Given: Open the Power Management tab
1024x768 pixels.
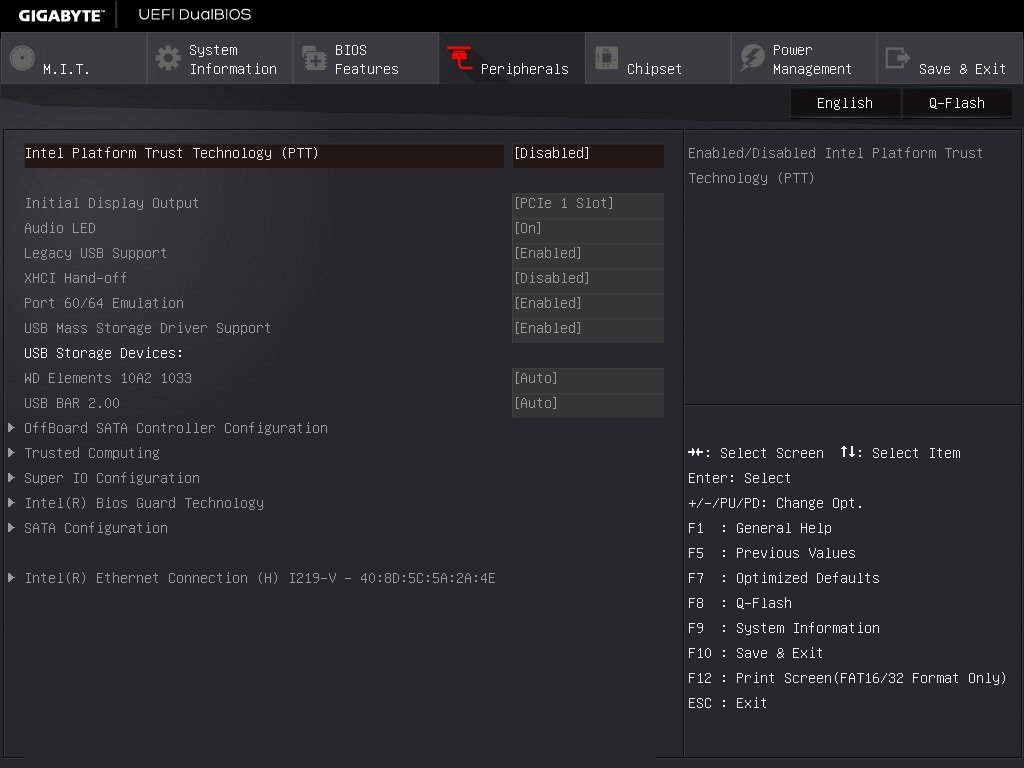Looking at the screenshot, I should tap(804, 59).
